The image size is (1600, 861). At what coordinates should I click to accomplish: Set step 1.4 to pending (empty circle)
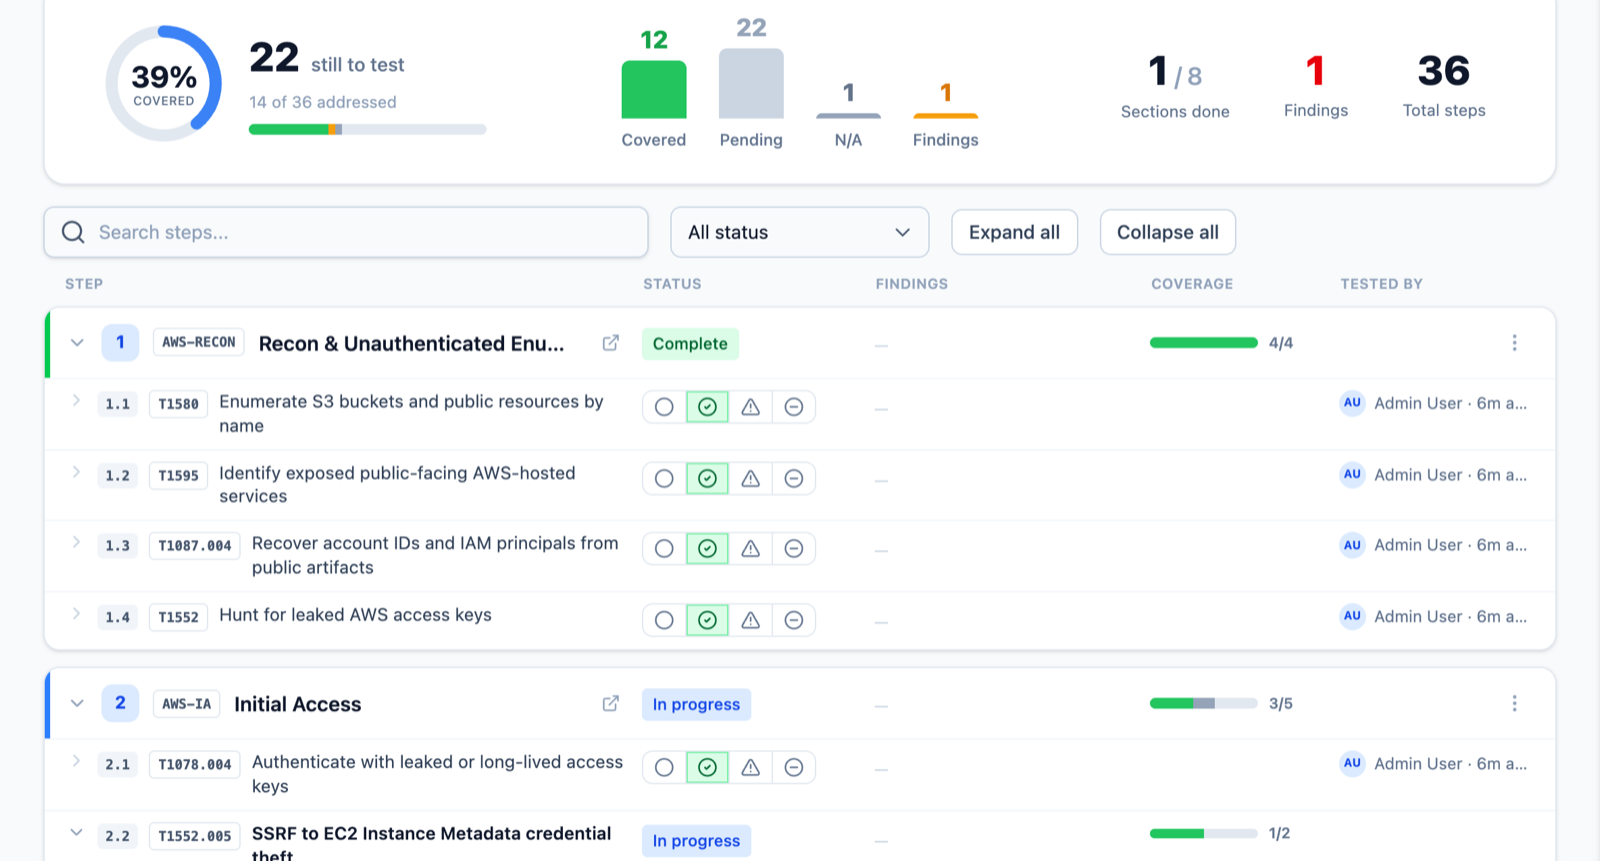(x=664, y=620)
